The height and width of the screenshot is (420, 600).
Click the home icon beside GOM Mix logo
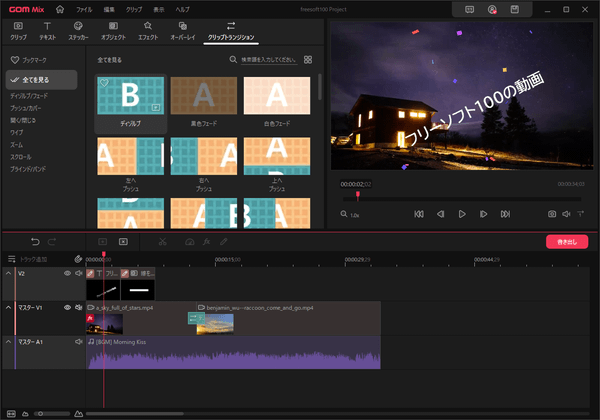coord(60,9)
